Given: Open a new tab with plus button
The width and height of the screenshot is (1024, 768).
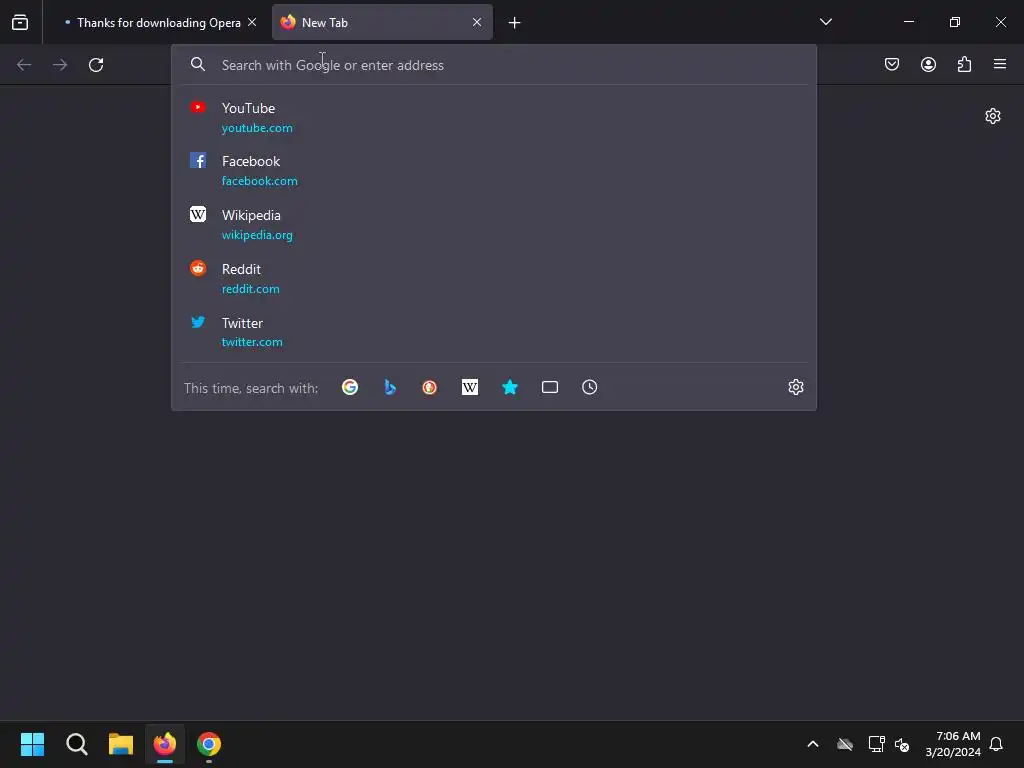Looking at the screenshot, I should tap(515, 23).
